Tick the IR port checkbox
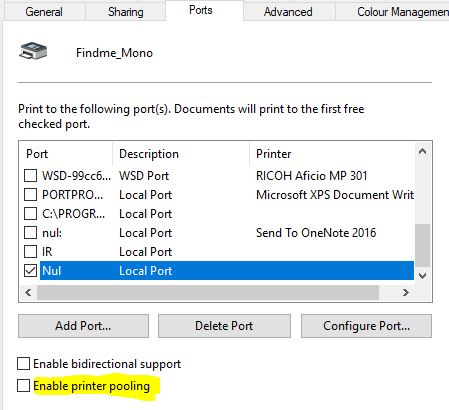 tap(30, 252)
